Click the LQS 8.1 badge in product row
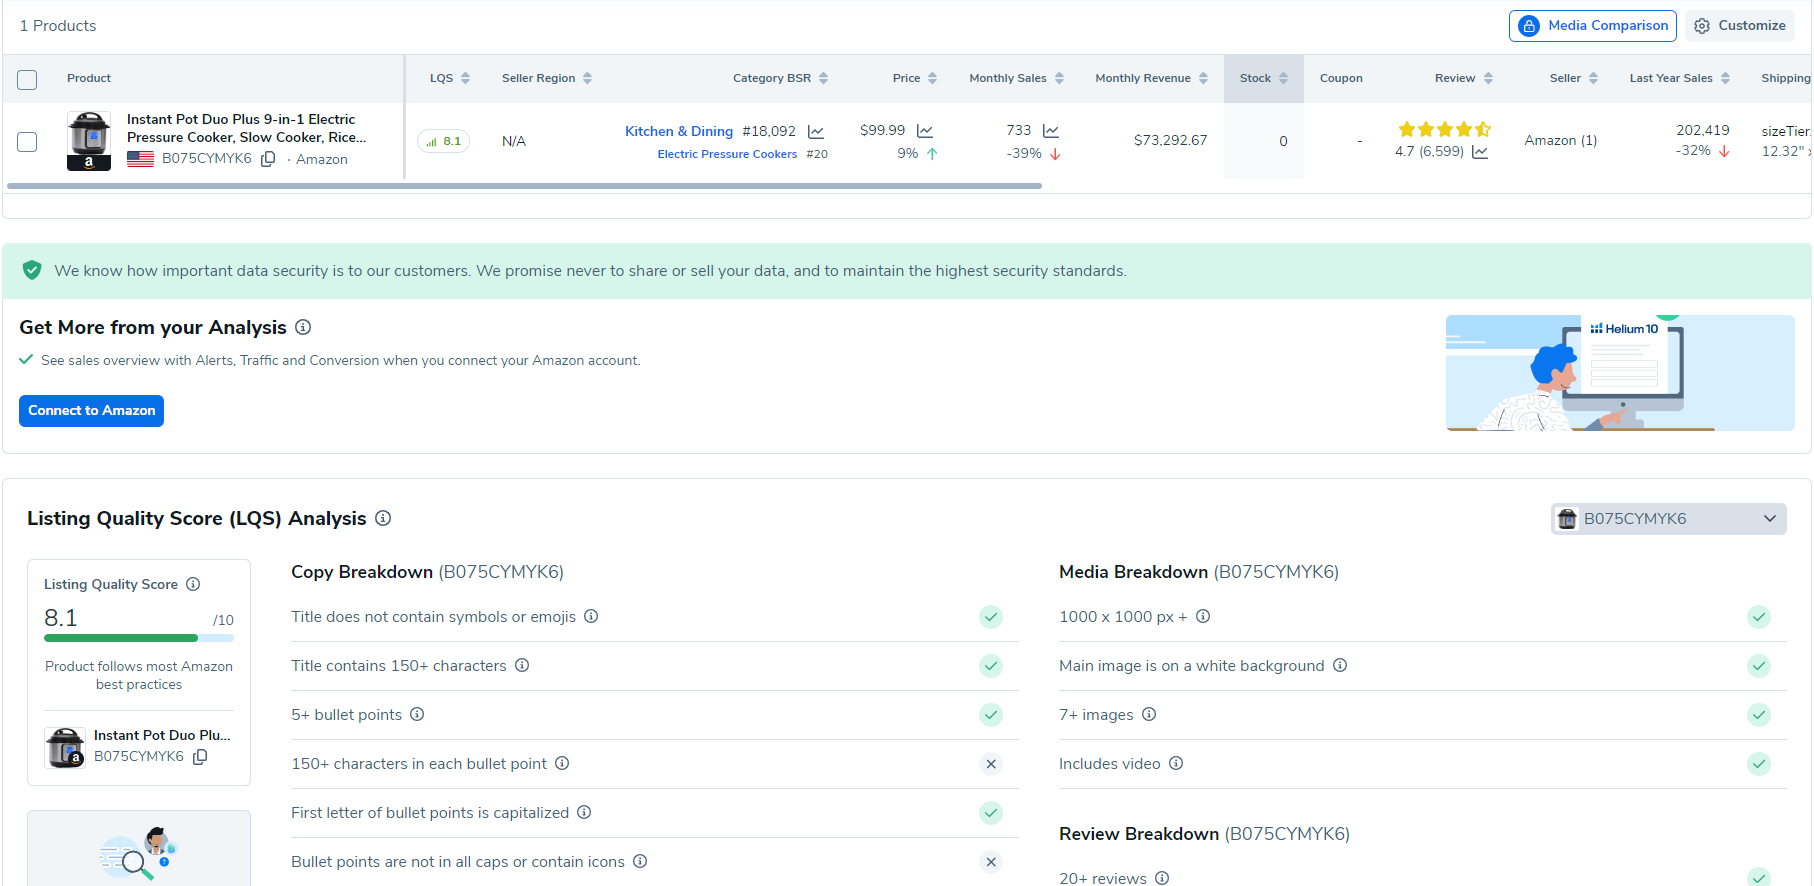Image resolution: width=1814 pixels, height=886 pixels. coord(443,141)
